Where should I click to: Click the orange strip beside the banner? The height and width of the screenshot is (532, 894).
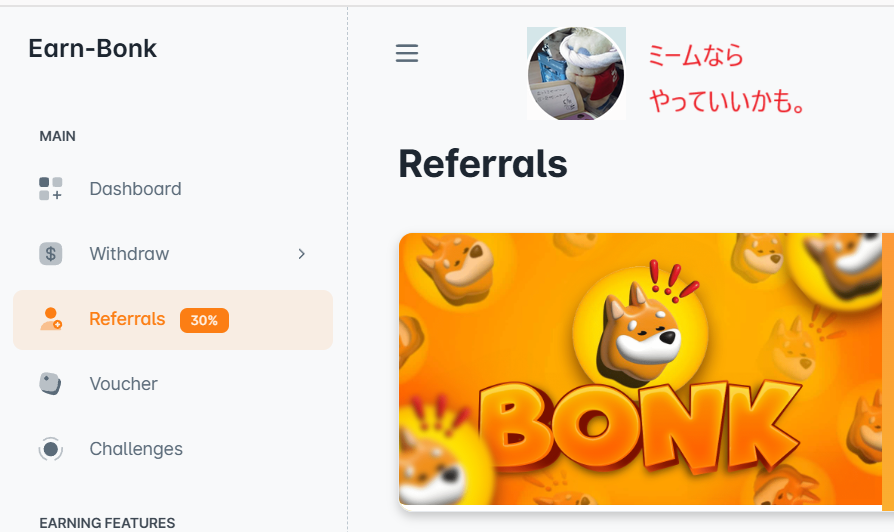pyautogui.click(x=888, y=372)
